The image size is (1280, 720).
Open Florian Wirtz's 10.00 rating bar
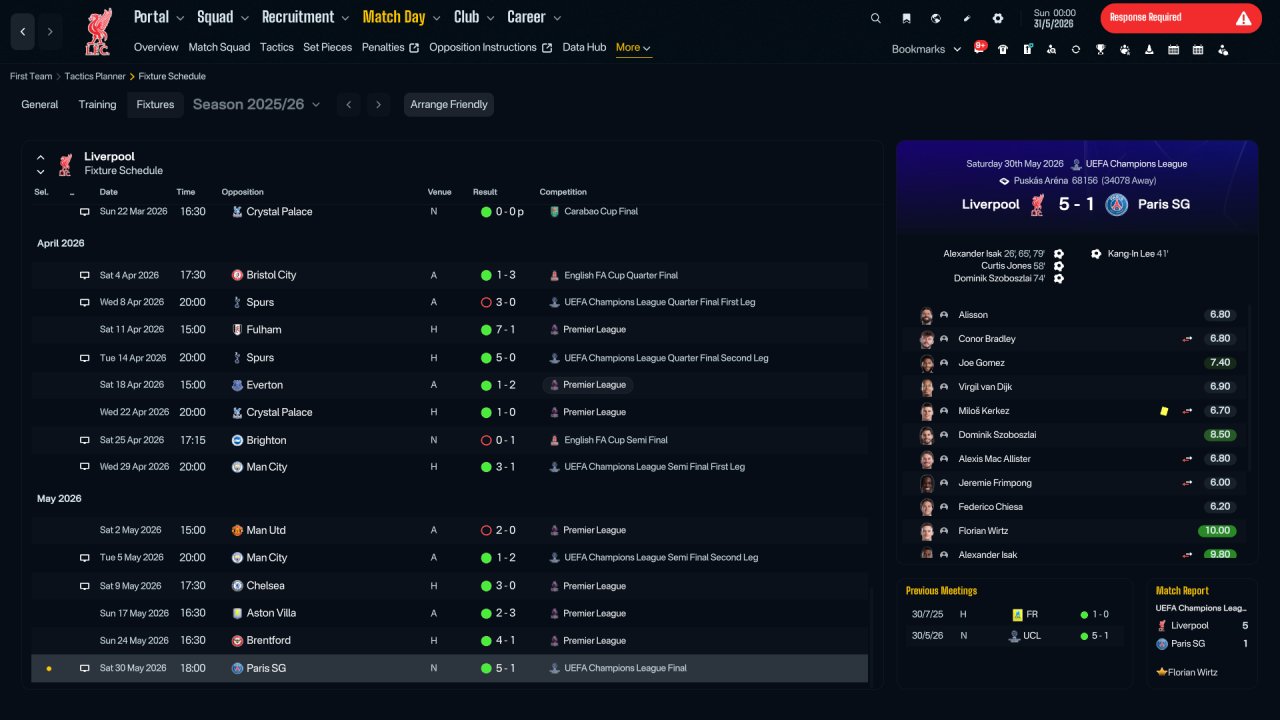pos(1217,531)
